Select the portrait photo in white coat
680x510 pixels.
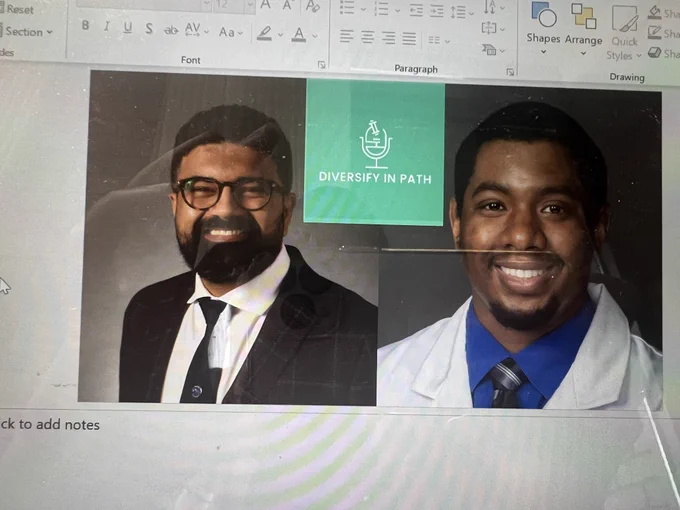(520, 246)
